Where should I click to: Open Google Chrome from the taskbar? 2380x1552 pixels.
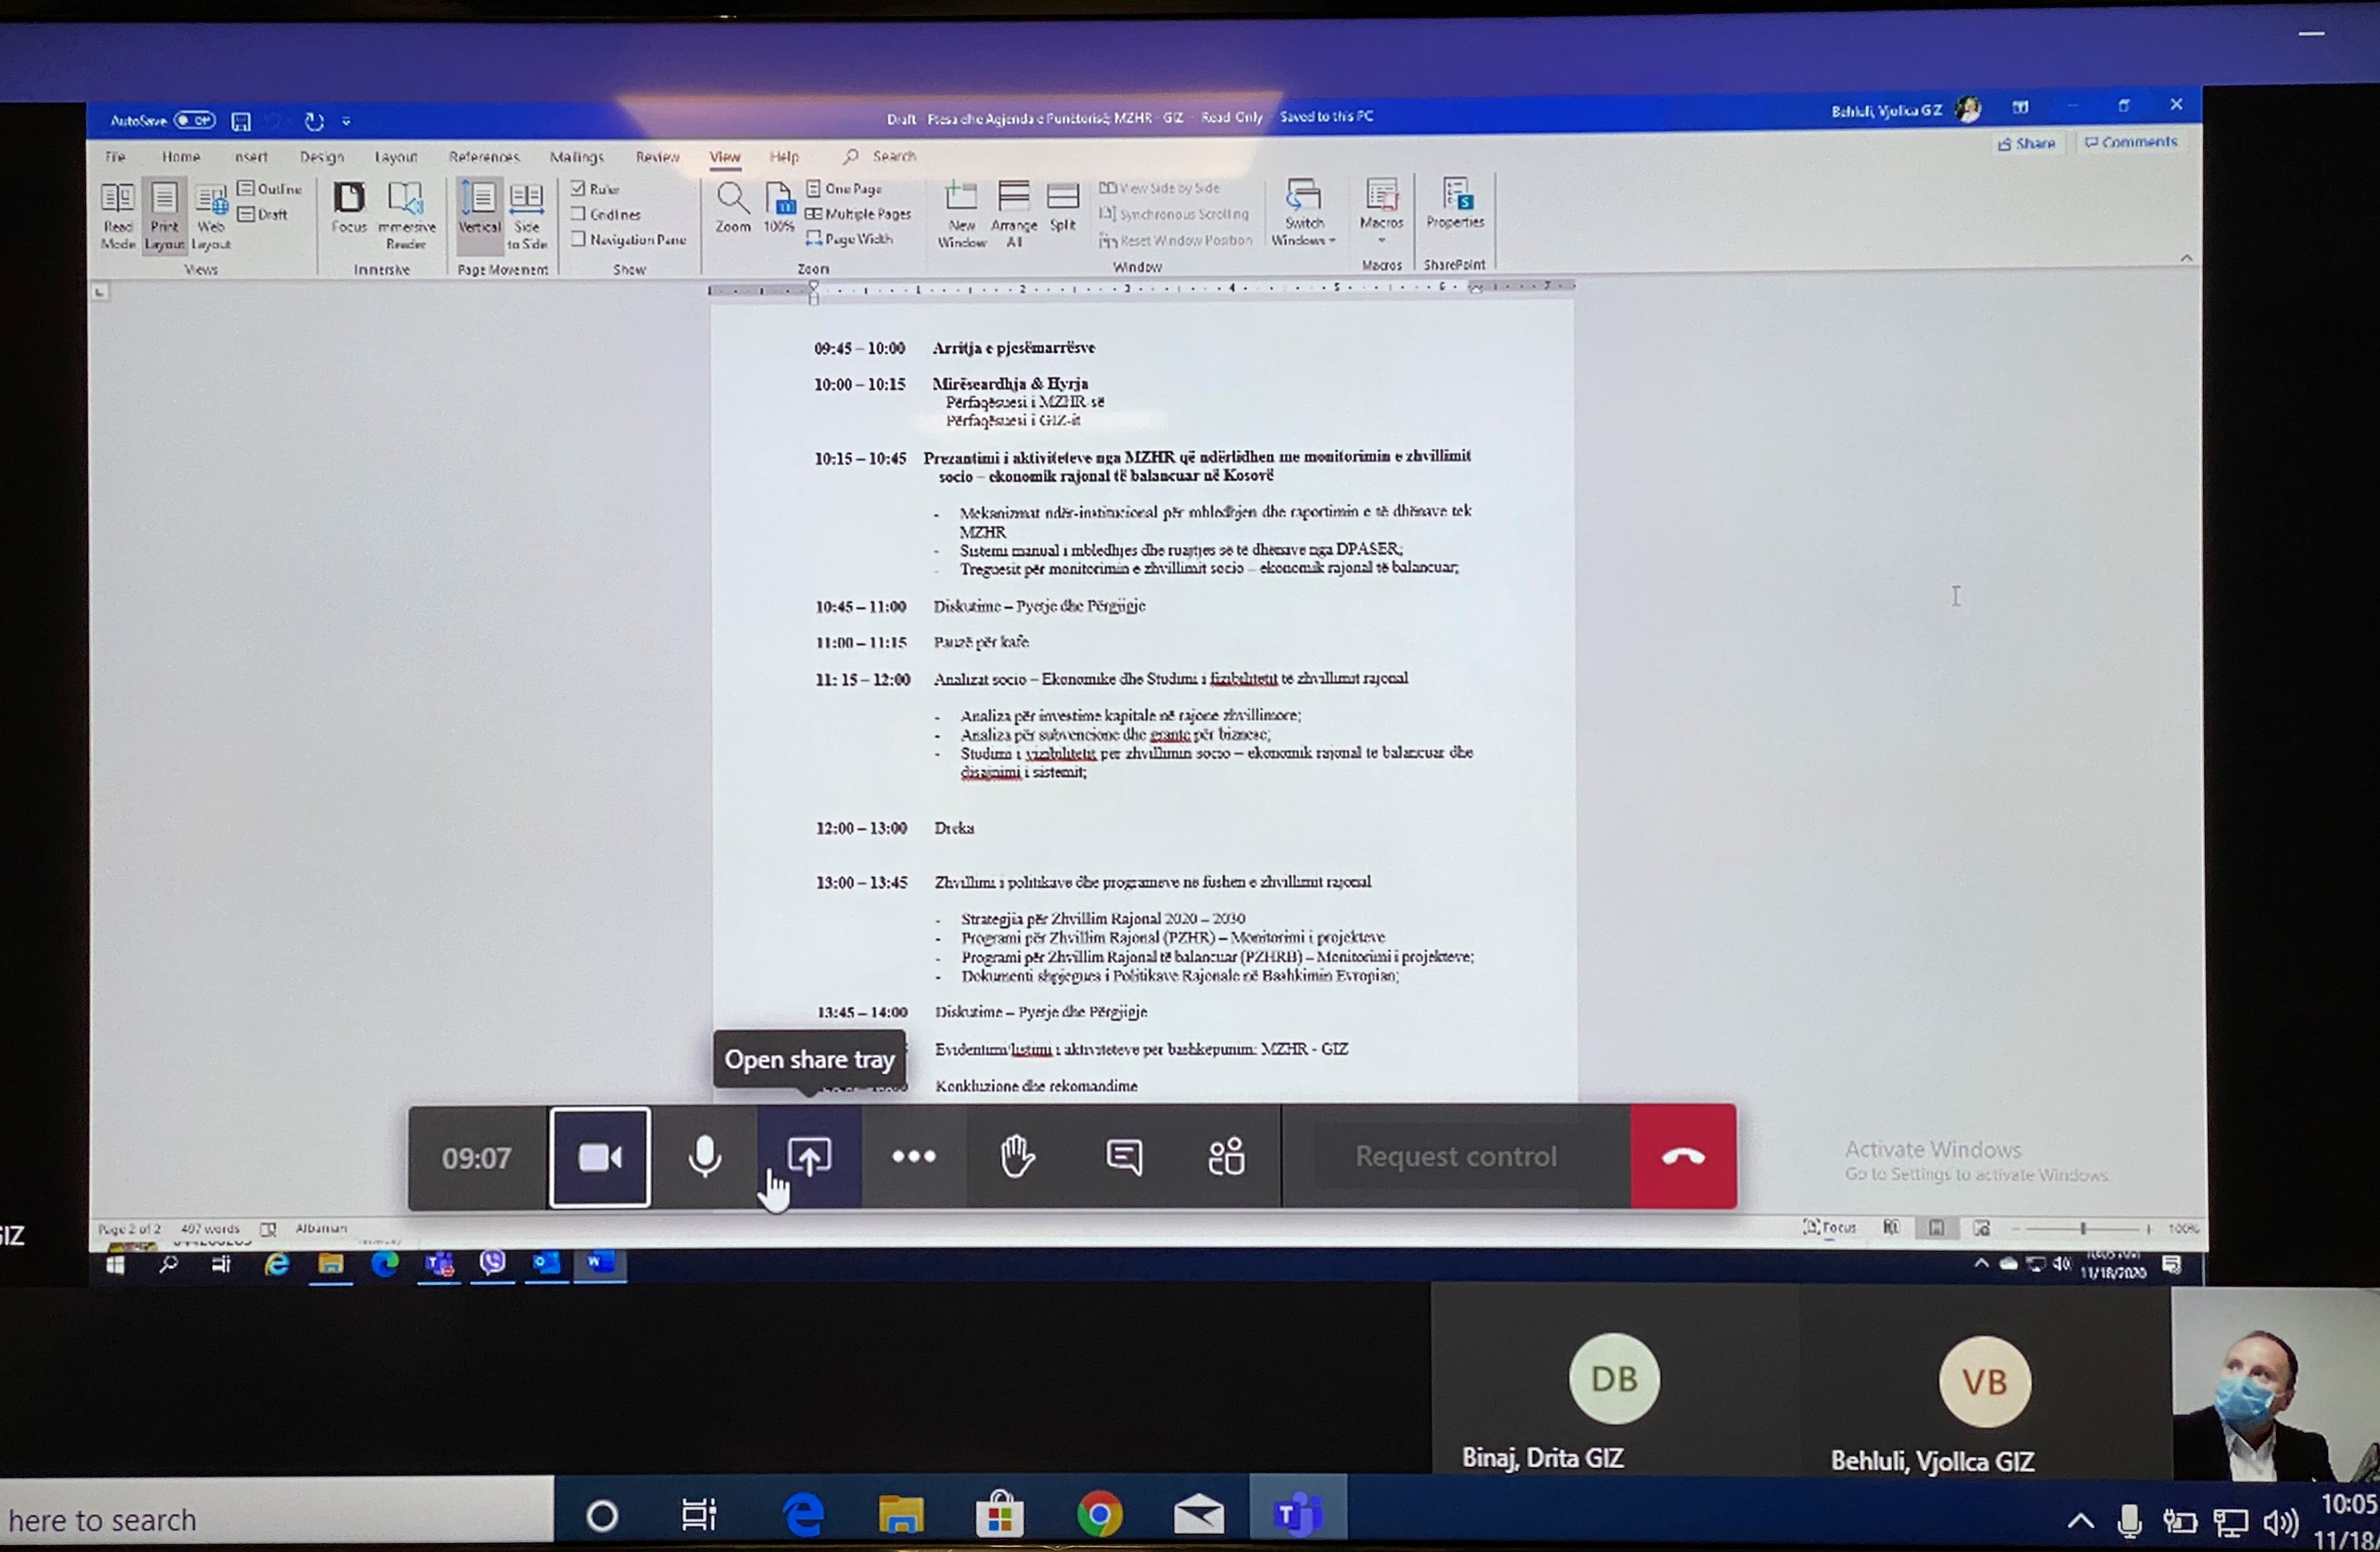pyautogui.click(x=1099, y=1515)
